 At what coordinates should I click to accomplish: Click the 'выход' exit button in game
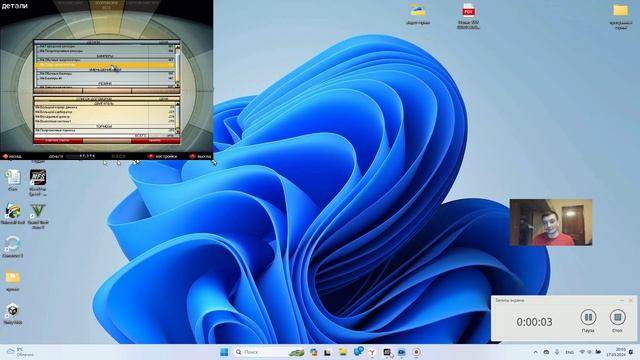tap(200, 156)
